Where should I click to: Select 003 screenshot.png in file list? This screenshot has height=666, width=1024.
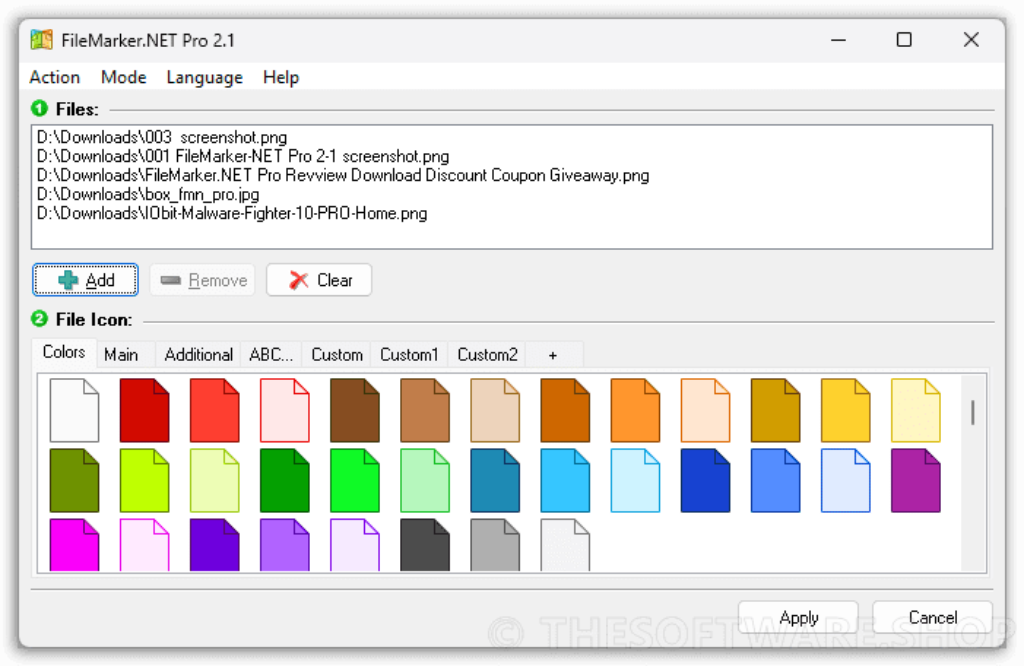(162, 137)
